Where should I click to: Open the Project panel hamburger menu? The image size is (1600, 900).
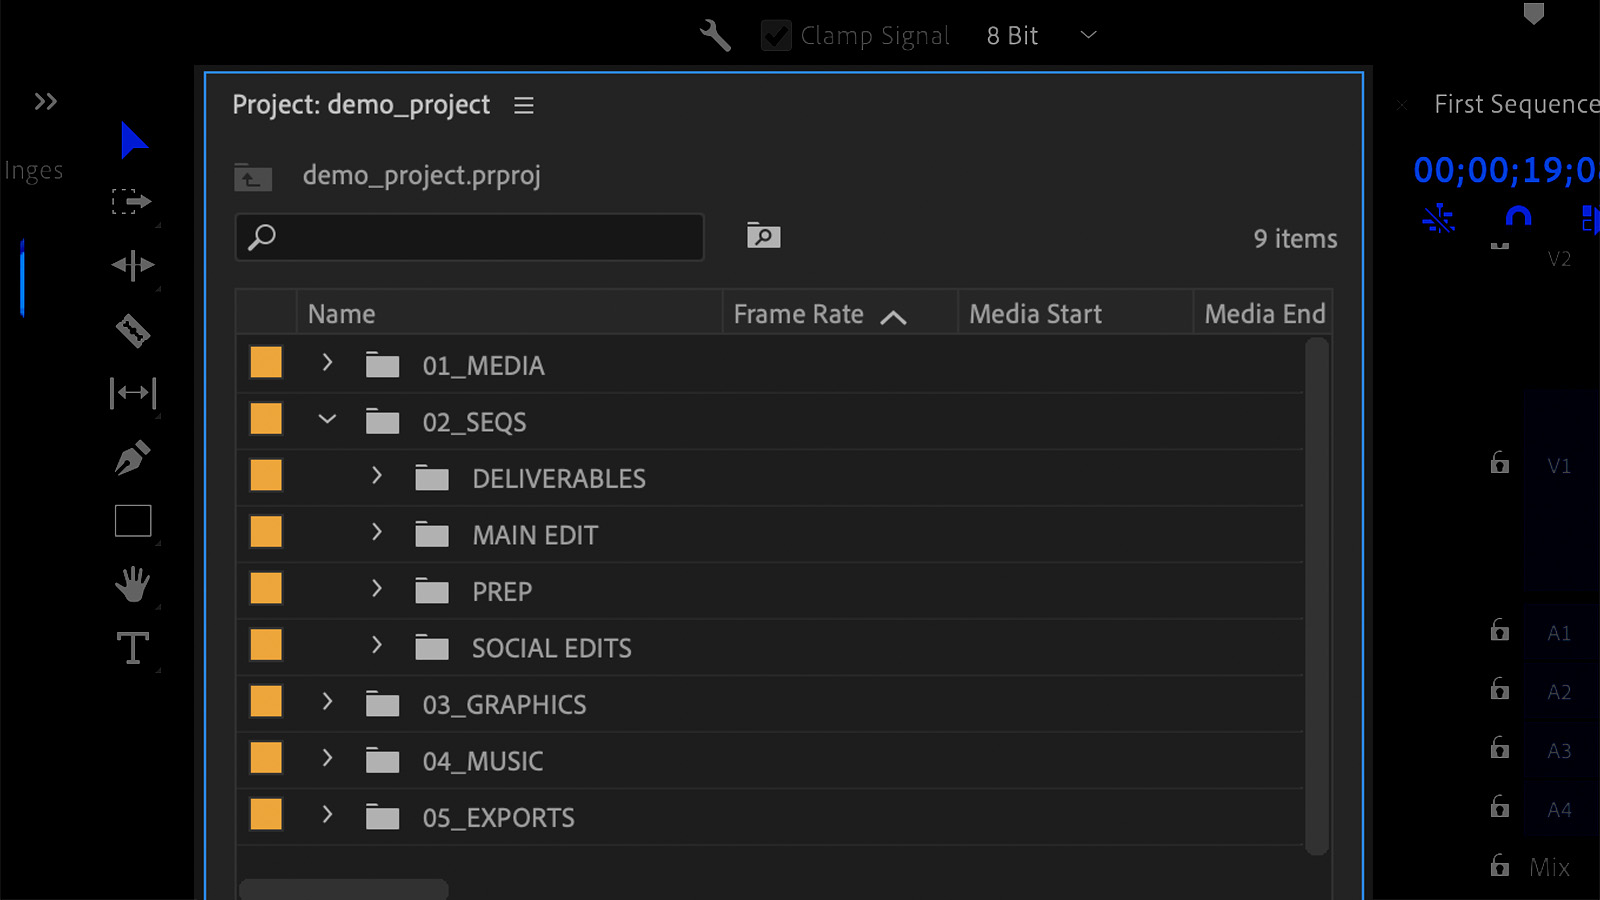point(524,105)
